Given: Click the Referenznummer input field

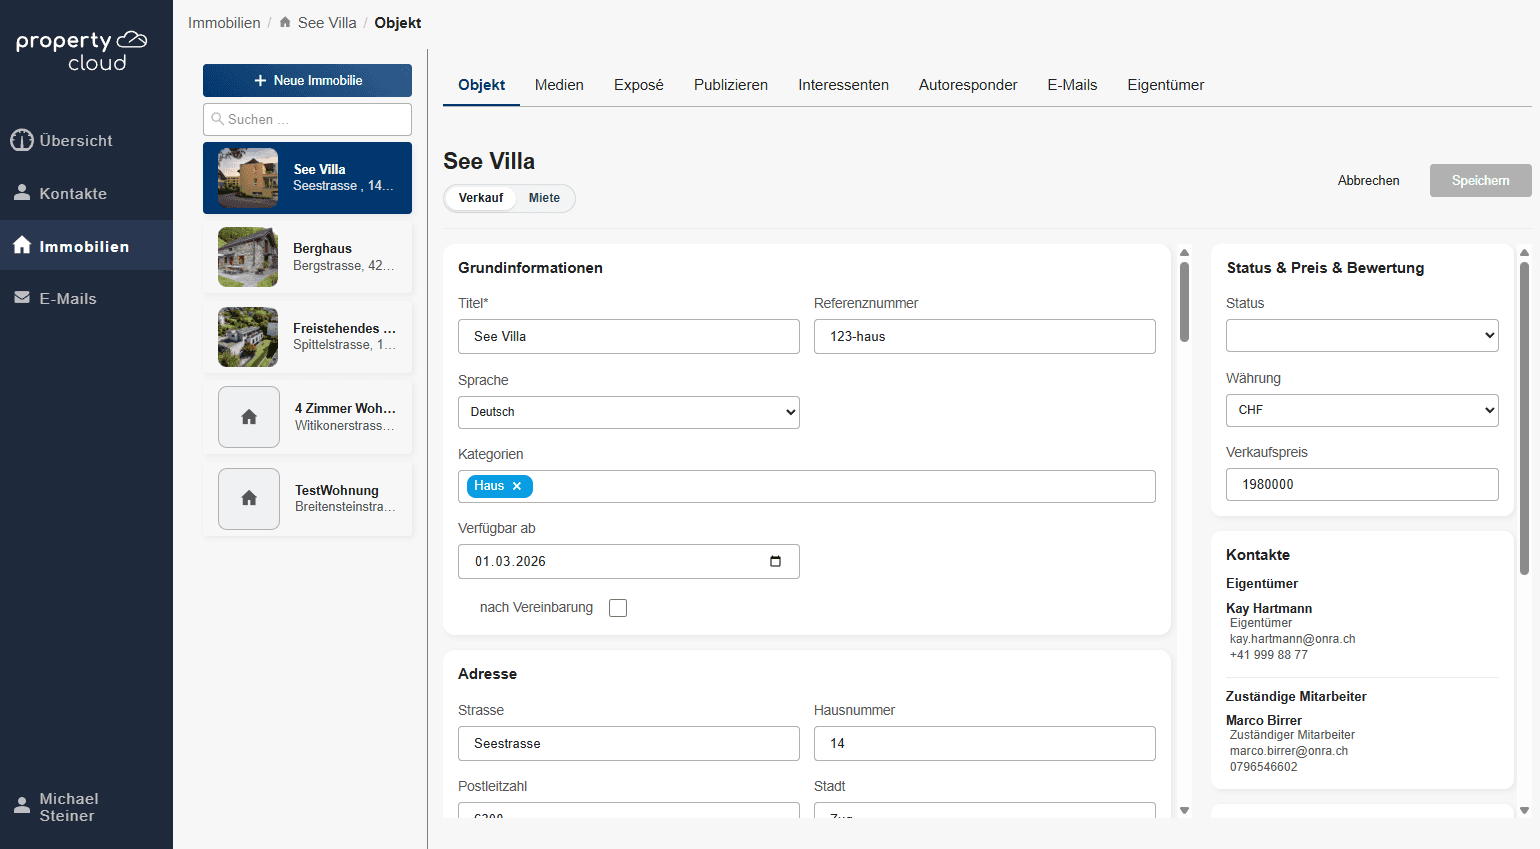Looking at the screenshot, I should (x=985, y=336).
